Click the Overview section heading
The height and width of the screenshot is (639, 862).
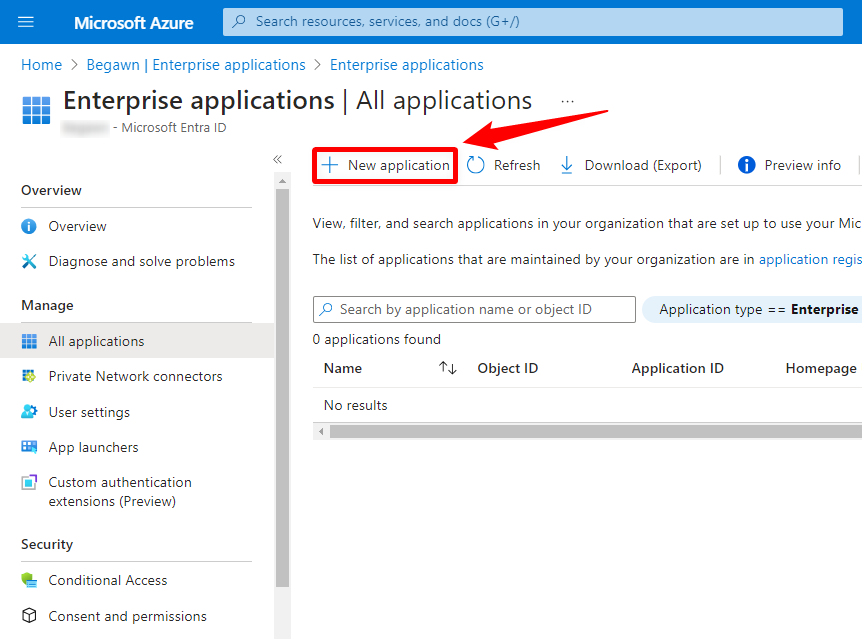[x=51, y=190]
